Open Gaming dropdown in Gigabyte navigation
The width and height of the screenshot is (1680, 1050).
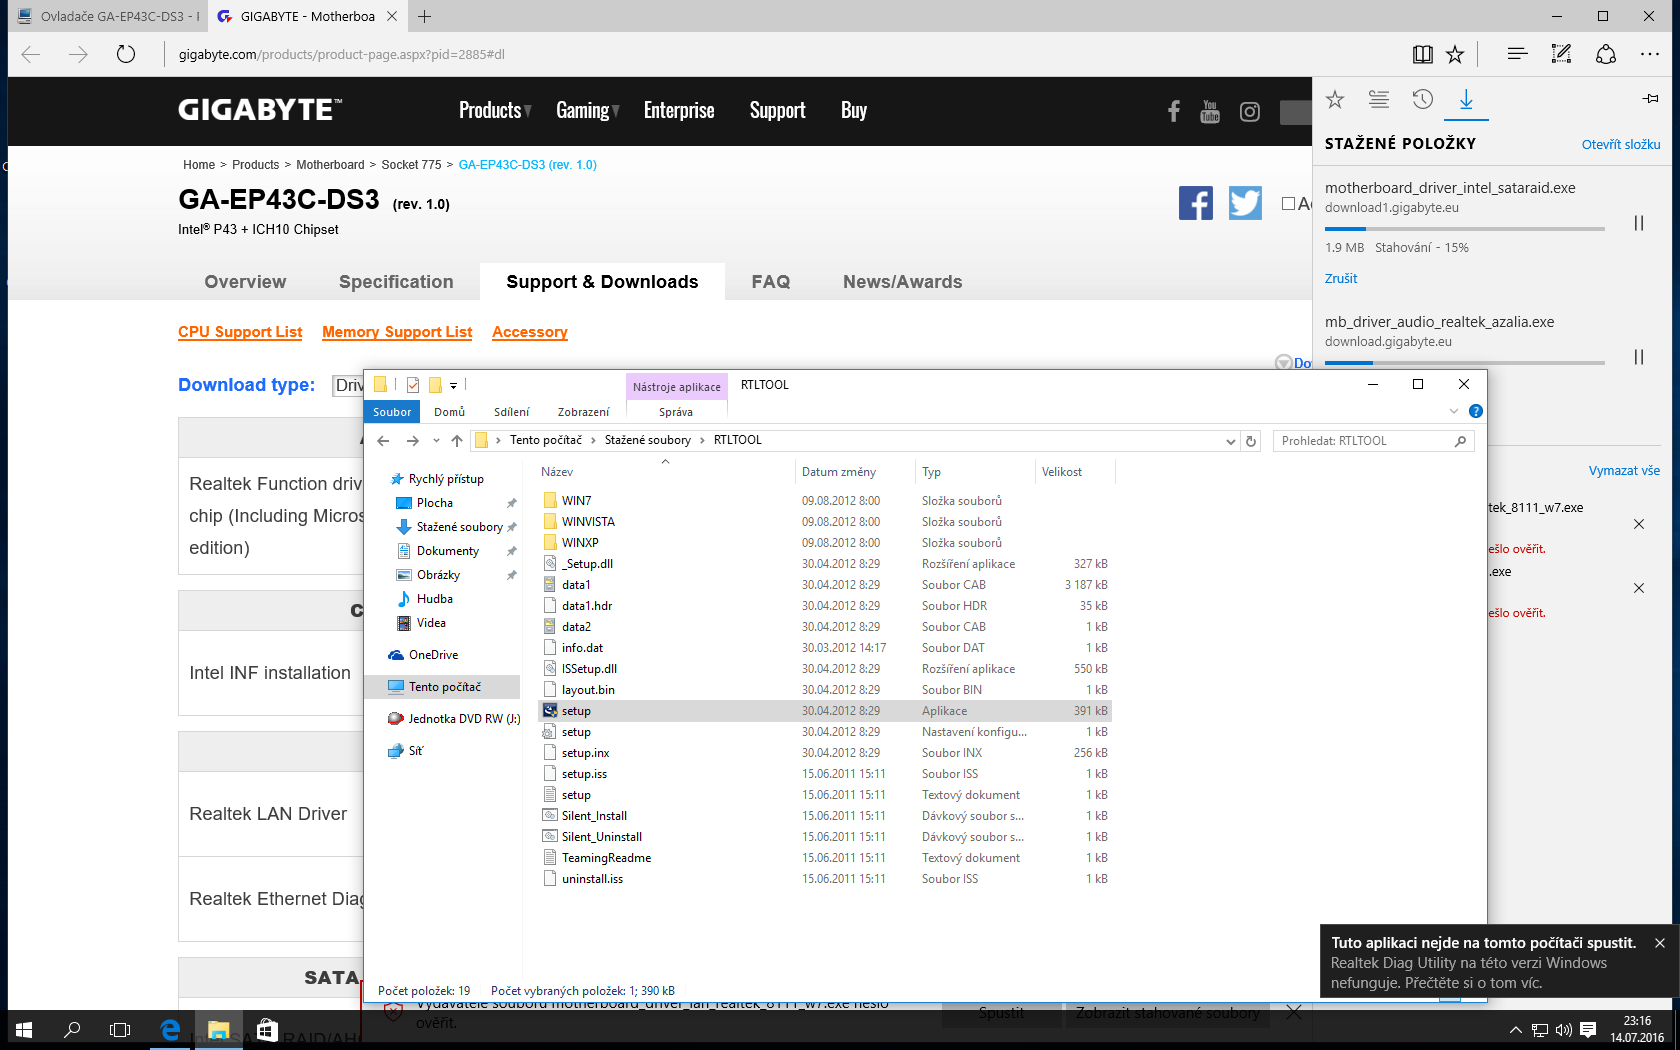(x=588, y=110)
